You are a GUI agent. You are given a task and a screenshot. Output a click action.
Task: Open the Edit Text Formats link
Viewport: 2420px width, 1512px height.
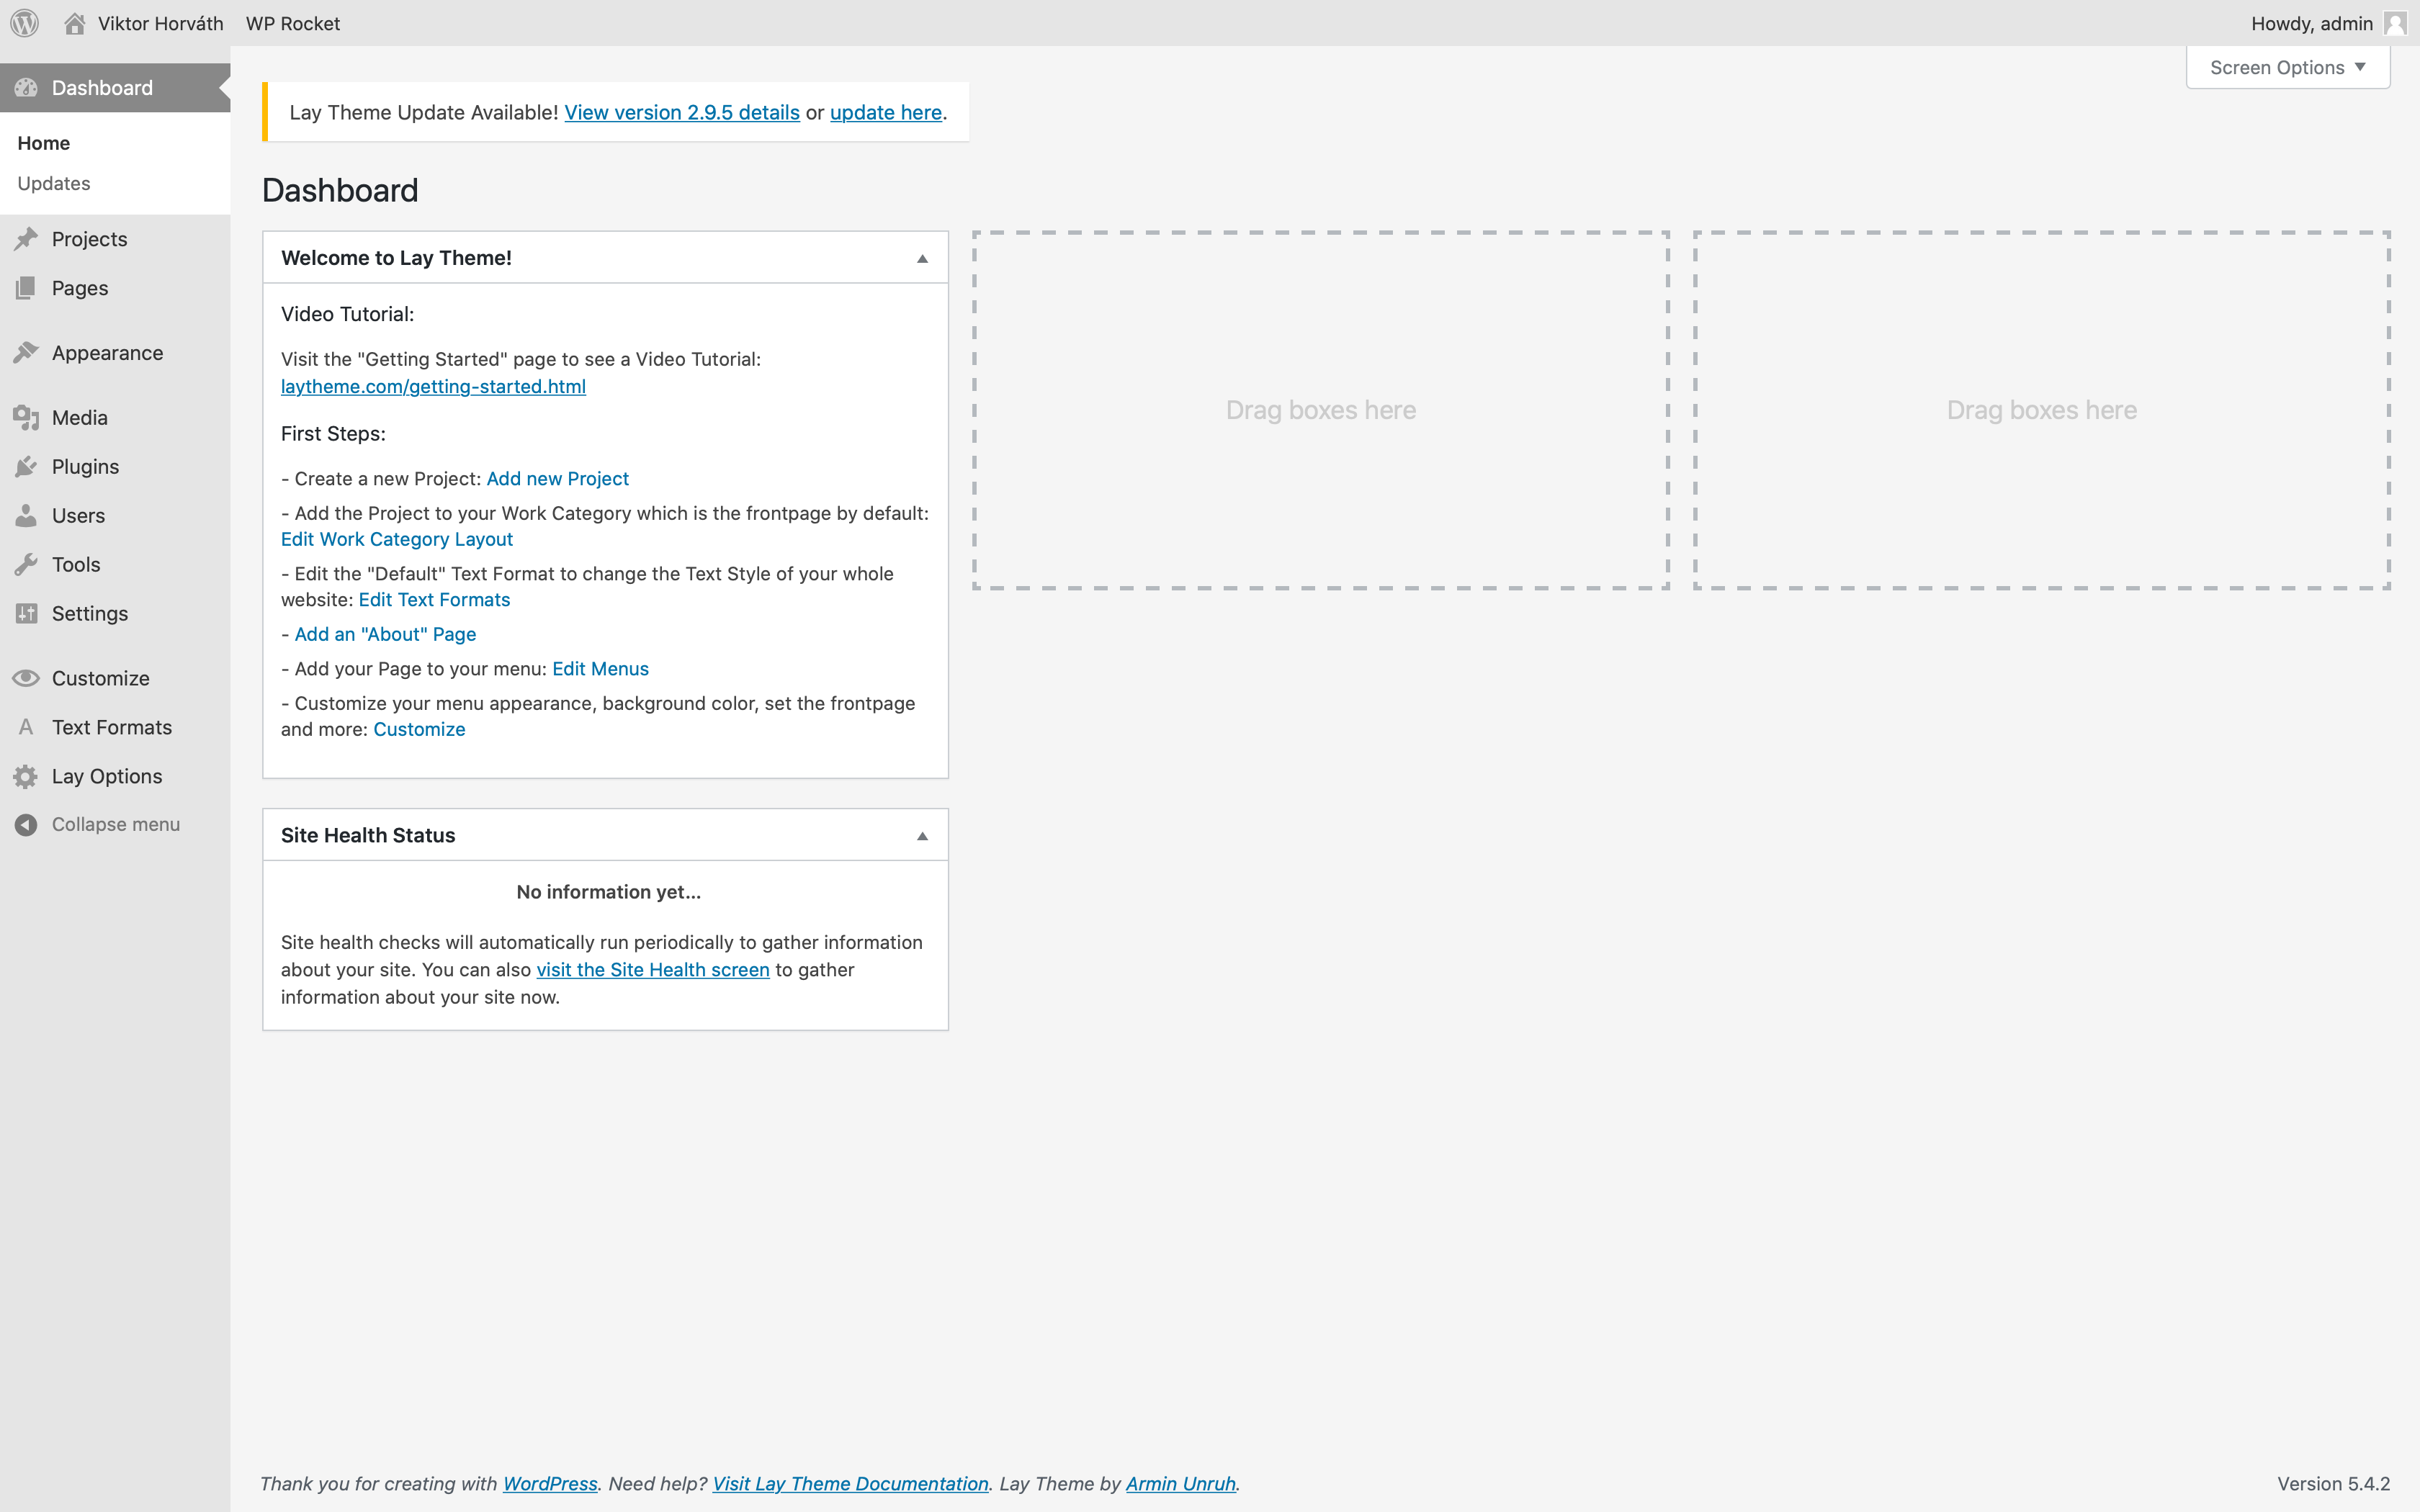click(x=434, y=600)
